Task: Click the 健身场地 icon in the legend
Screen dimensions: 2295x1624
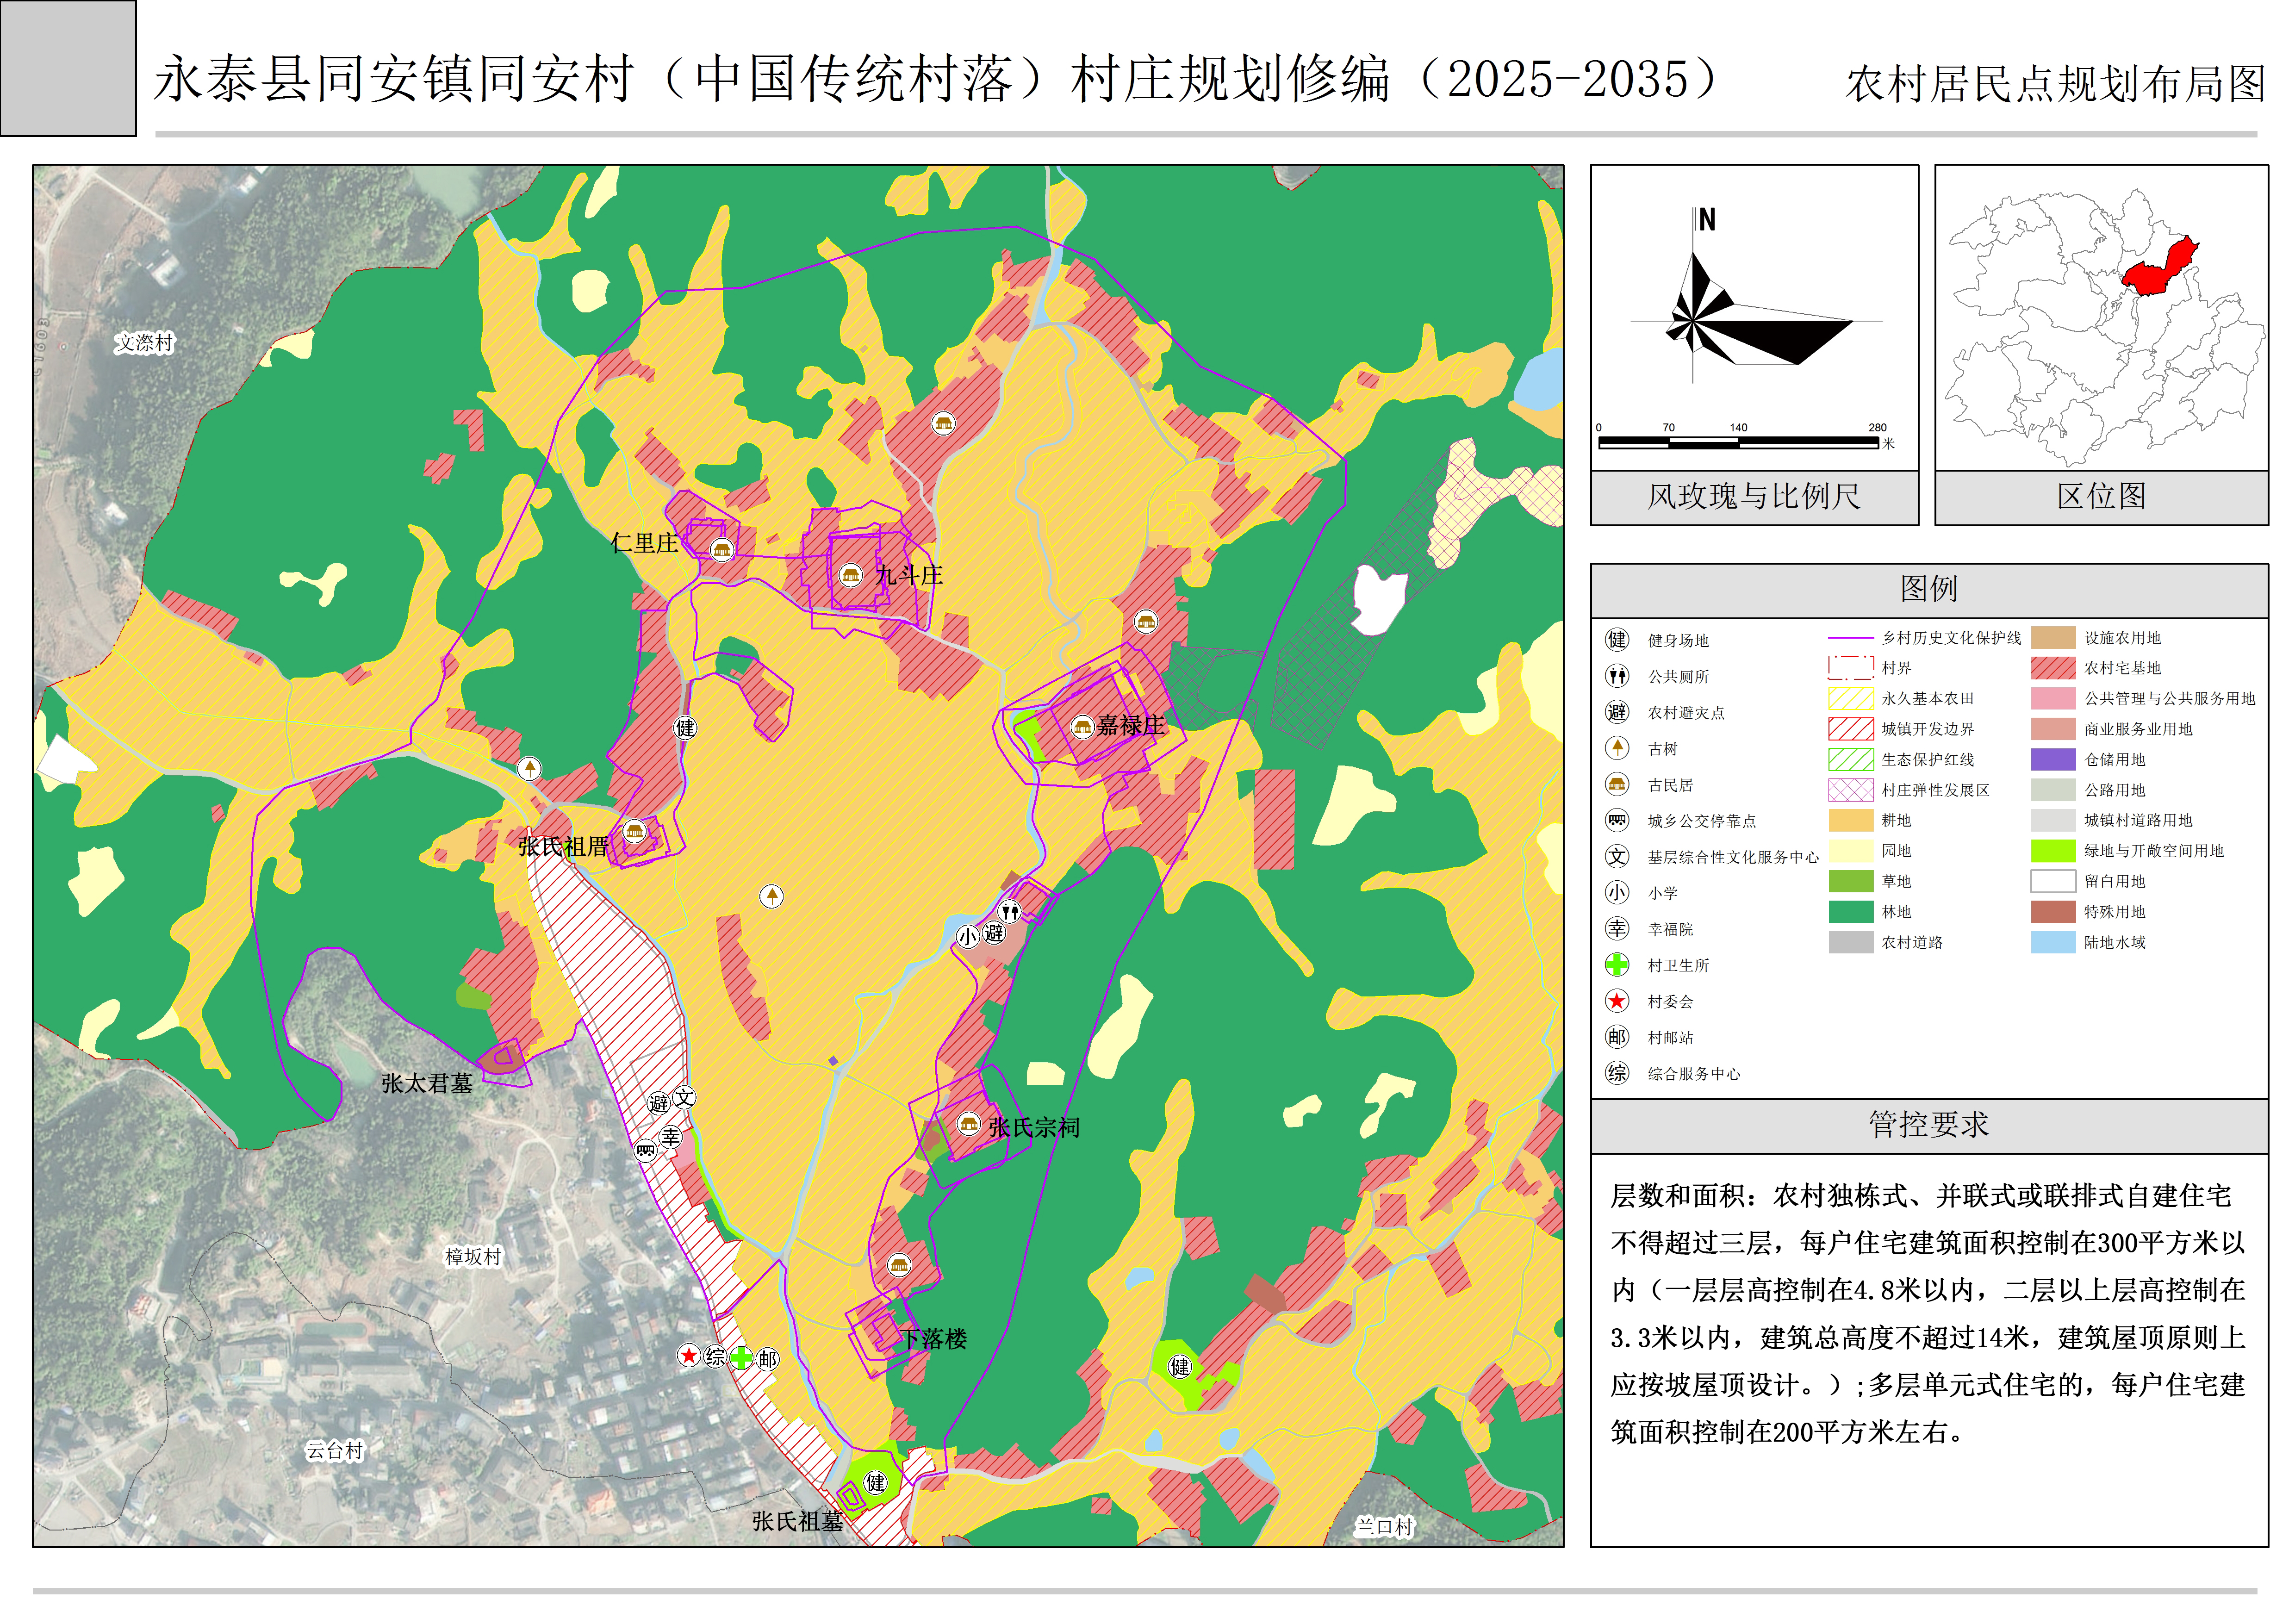Action: 1617,640
